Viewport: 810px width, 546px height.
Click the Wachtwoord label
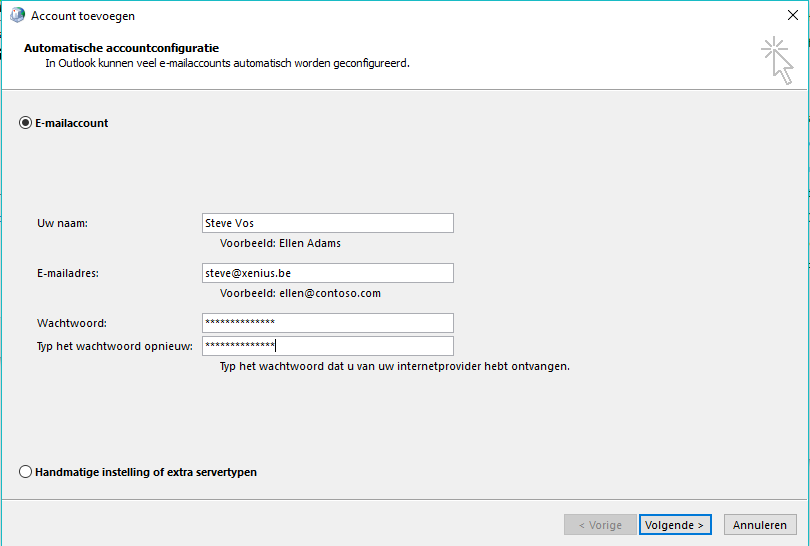click(72, 323)
